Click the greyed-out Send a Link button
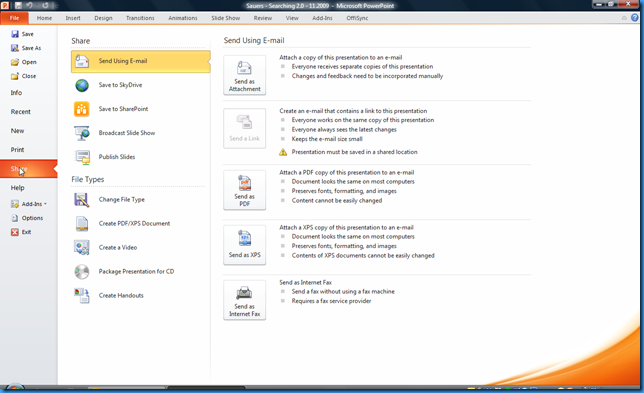Viewport: 644px width, 393px height. pyautogui.click(x=244, y=128)
